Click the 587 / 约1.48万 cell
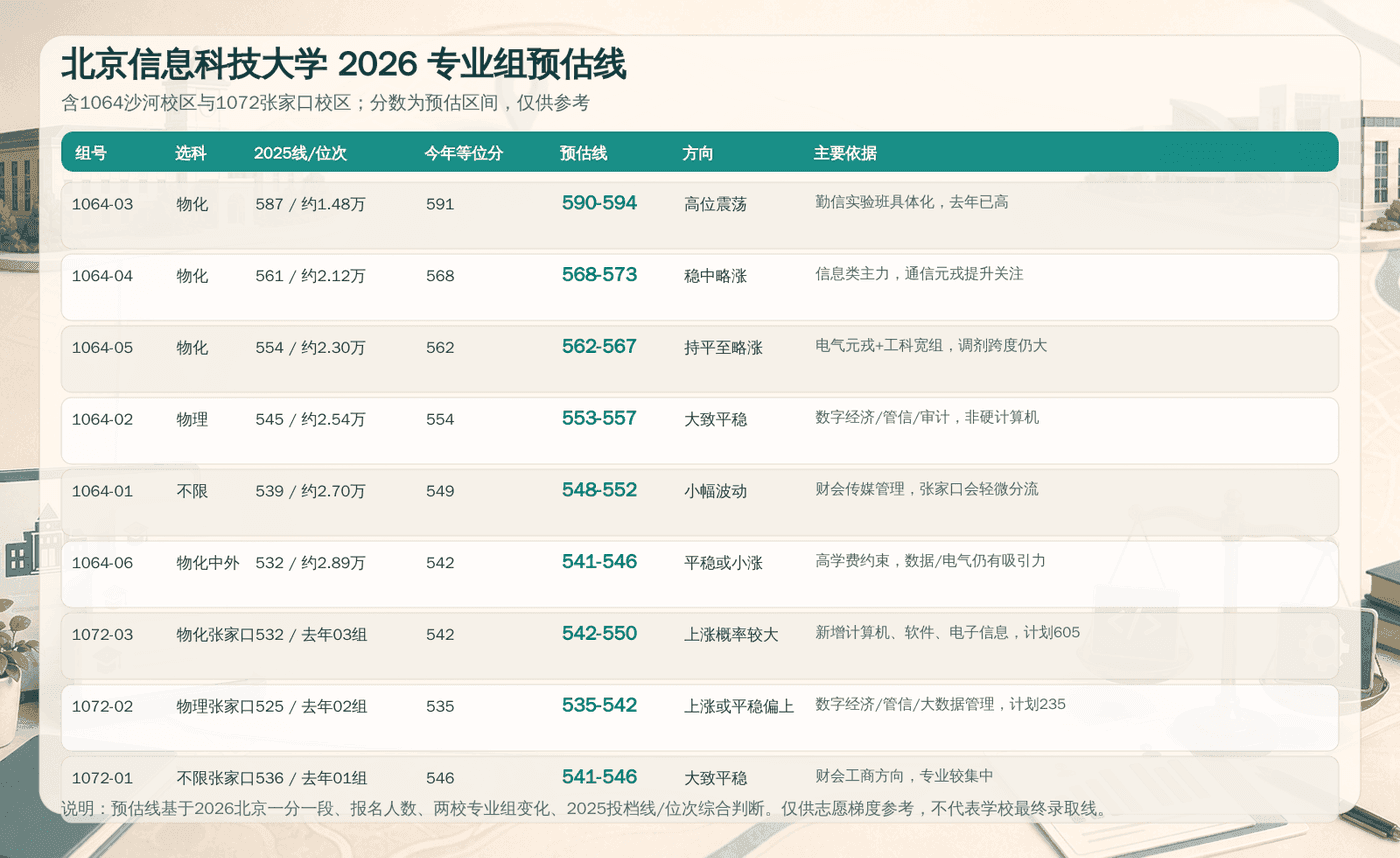This screenshot has width=1400, height=858. tap(310, 204)
